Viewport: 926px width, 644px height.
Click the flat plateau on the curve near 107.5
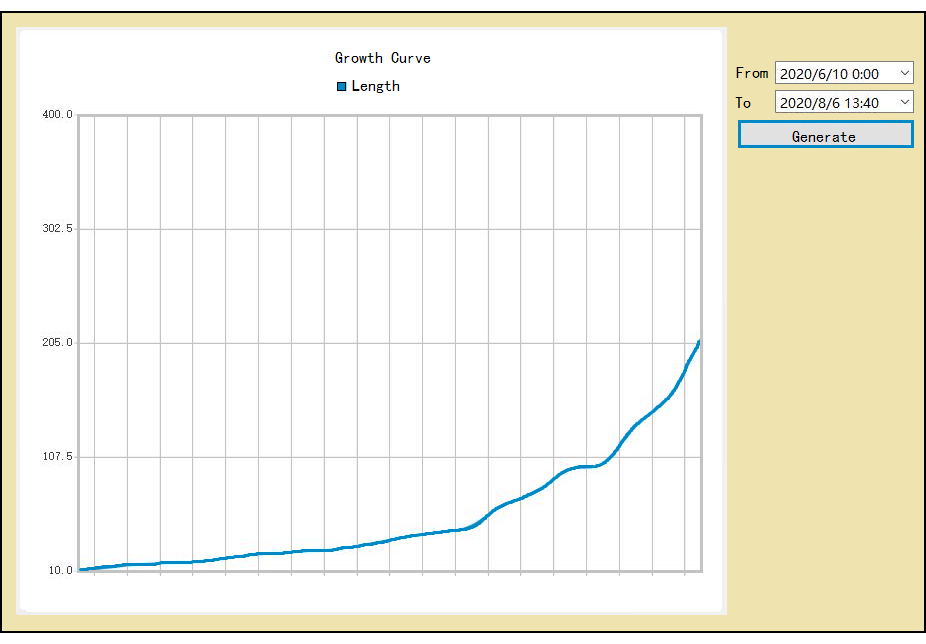[587, 466]
